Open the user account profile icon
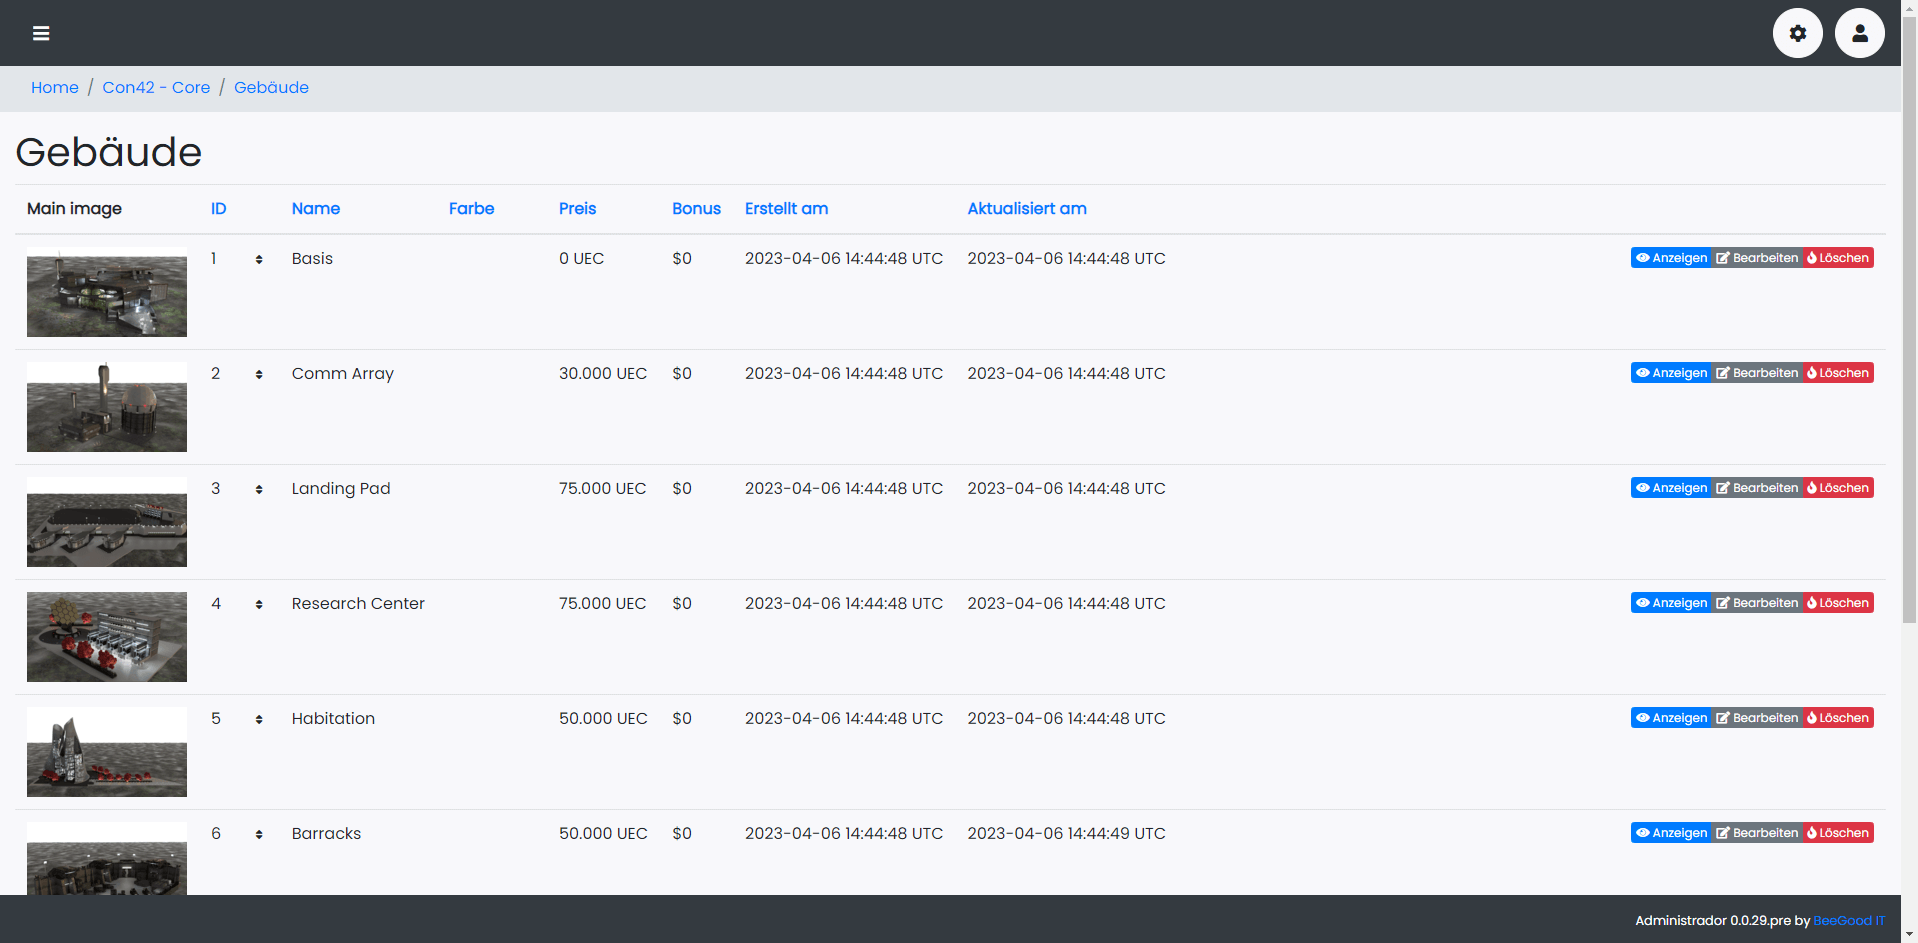Image resolution: width=1918 pixels, height=943 pixels. pos(1859,33)
